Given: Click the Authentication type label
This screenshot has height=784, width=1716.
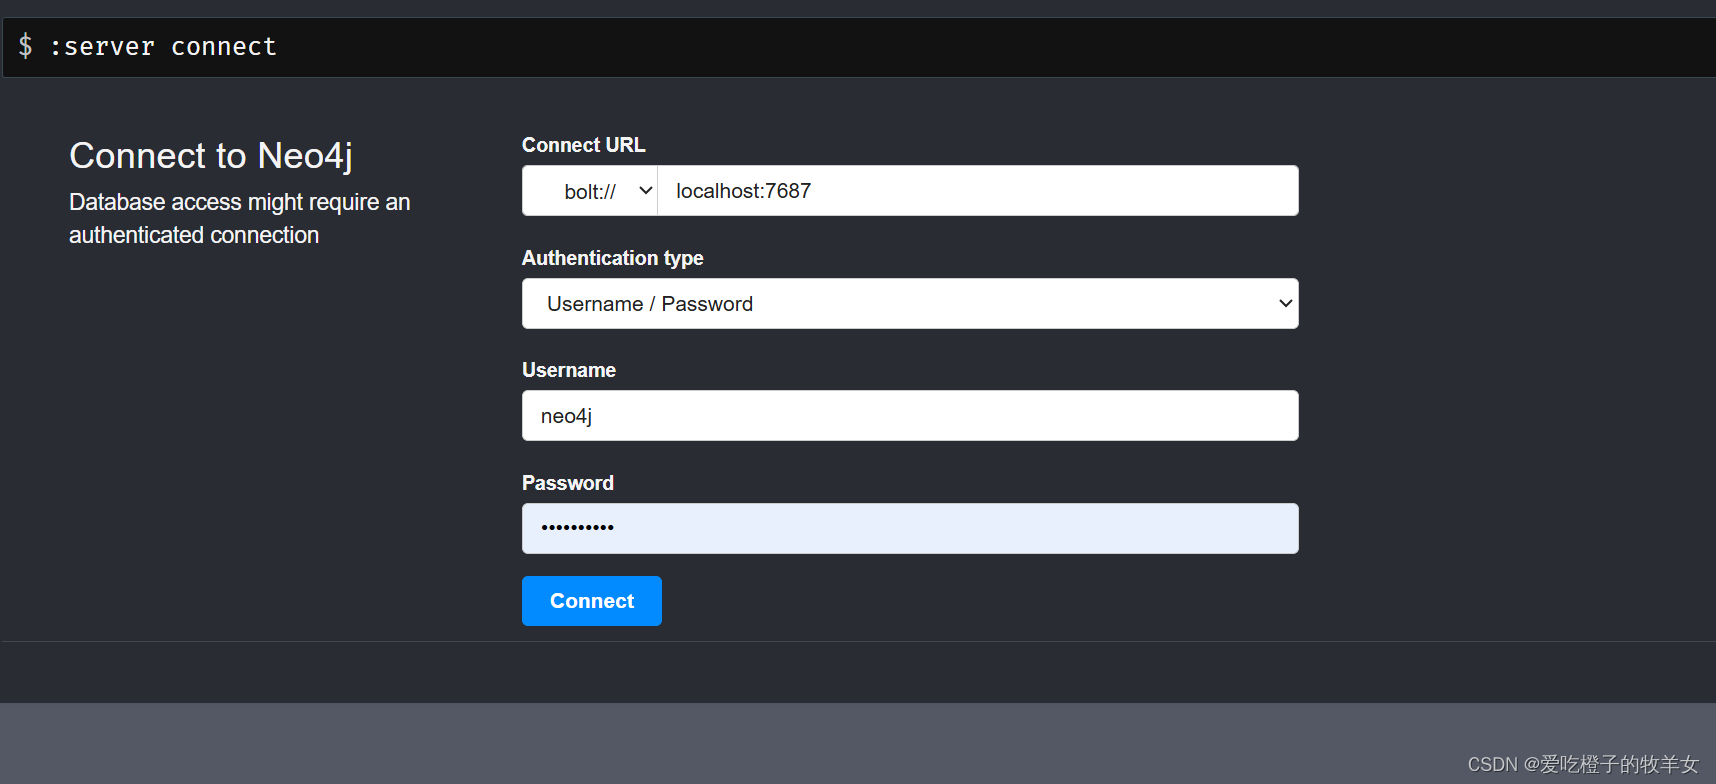Looking at the screenshot, I should [613, 258].
